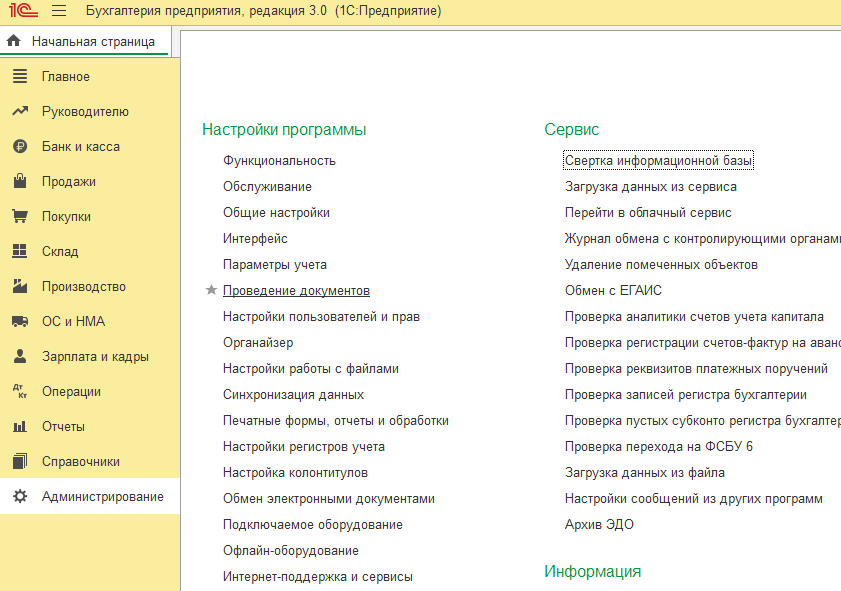The height and width of the screenshot is (591, 841).
Task: Click the Администрирование gear icon
Action: click(20, 496)
